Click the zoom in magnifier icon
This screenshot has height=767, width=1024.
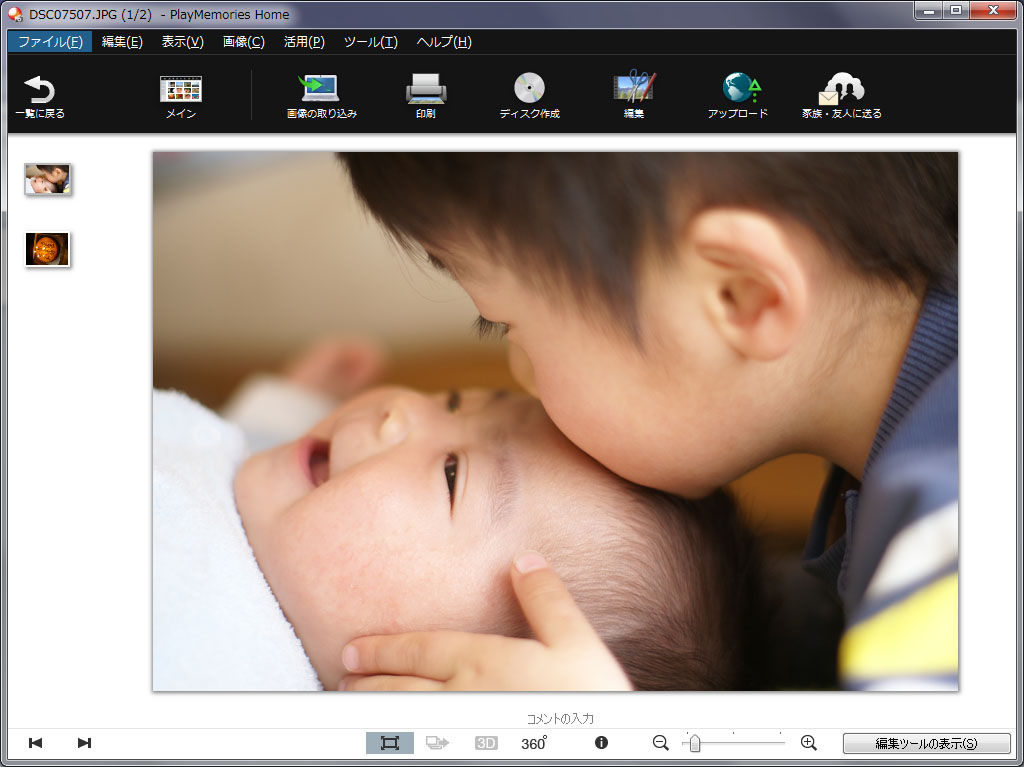click(809, 743)
